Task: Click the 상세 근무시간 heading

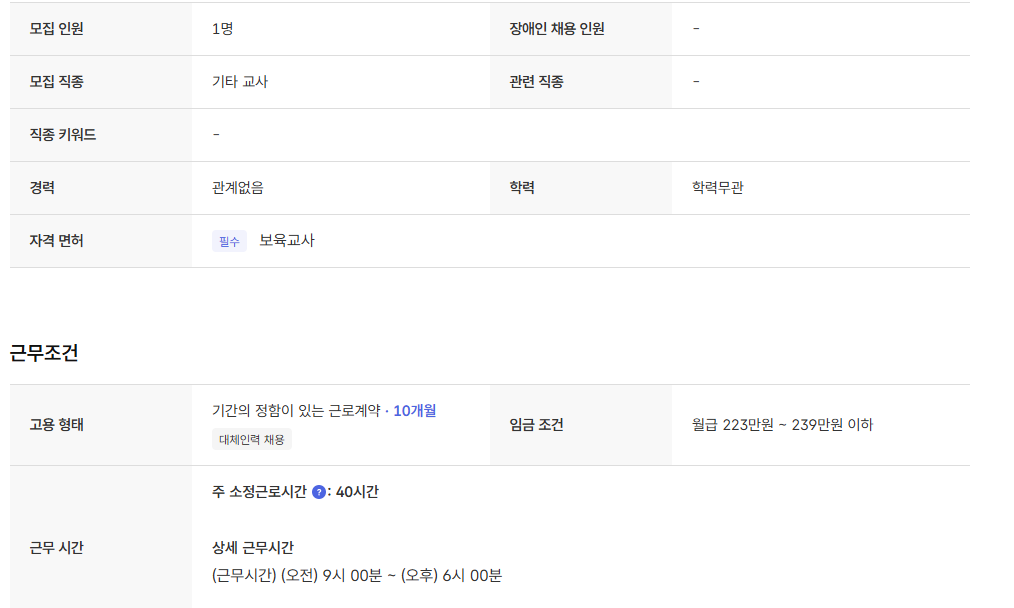Action: click(x=252, y=547)
